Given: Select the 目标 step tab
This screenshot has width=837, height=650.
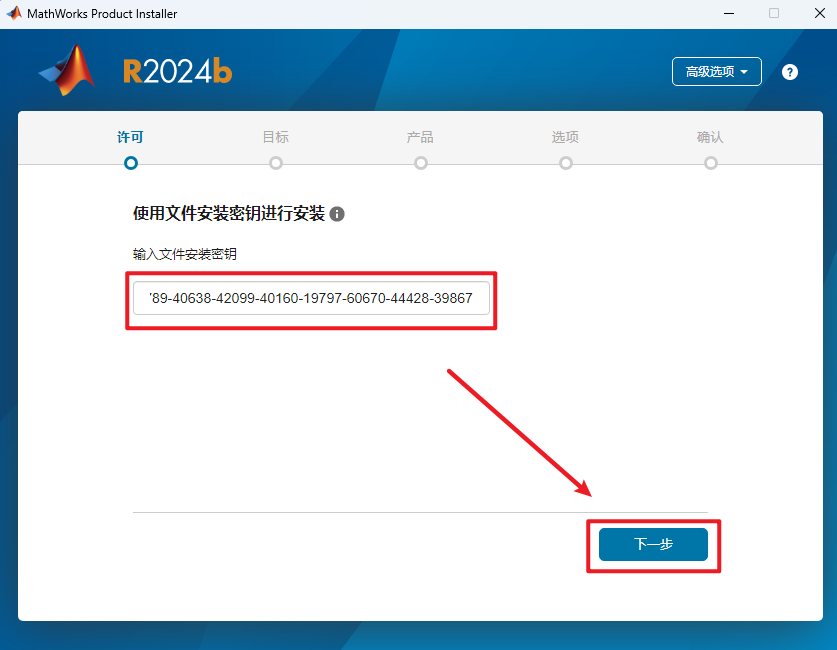Looking at the screenshot, I should pyautogui.click(x=275, y=137).
